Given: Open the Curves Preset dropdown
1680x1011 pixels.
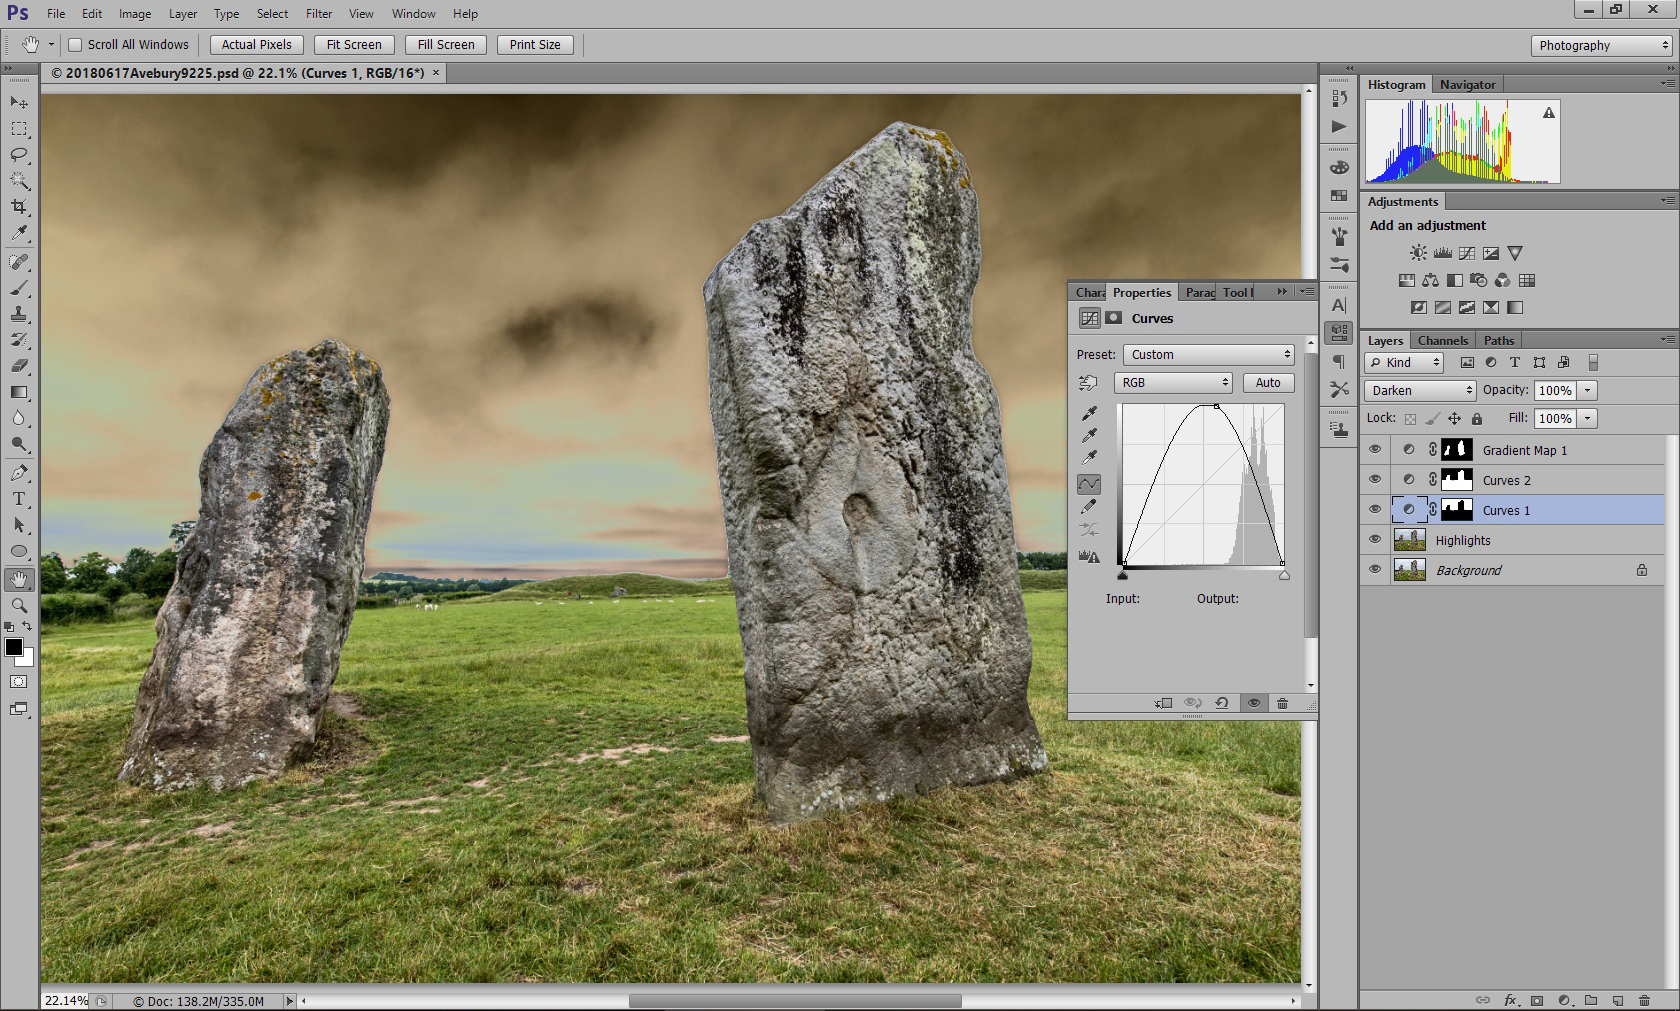Looking at the screenshot, I should [1209, 355].
